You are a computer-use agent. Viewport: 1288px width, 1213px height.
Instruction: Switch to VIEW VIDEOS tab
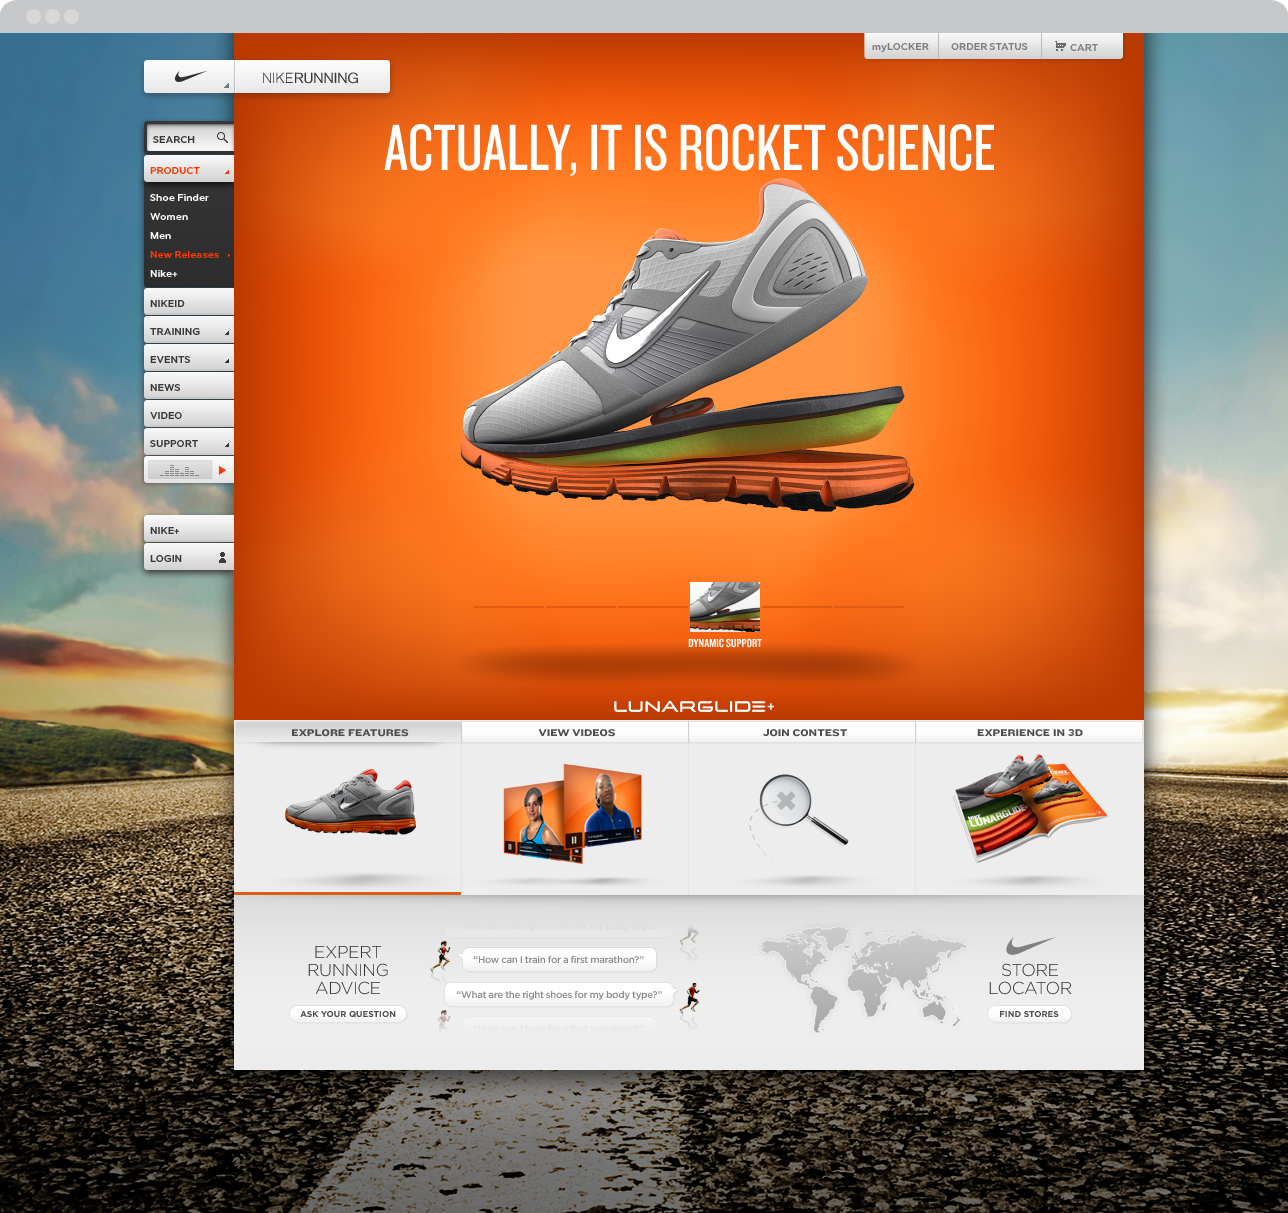[x=576, y=732]
